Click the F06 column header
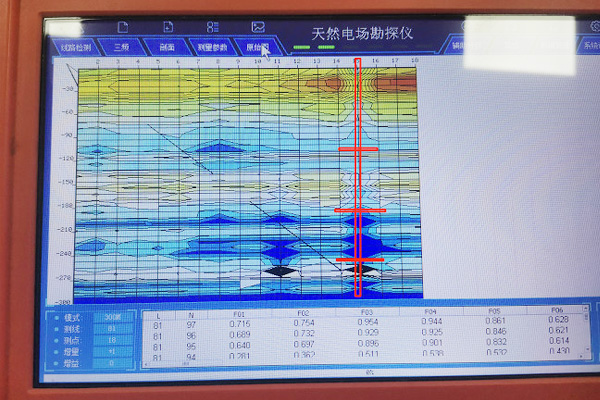600x400 pixels. 558,312
